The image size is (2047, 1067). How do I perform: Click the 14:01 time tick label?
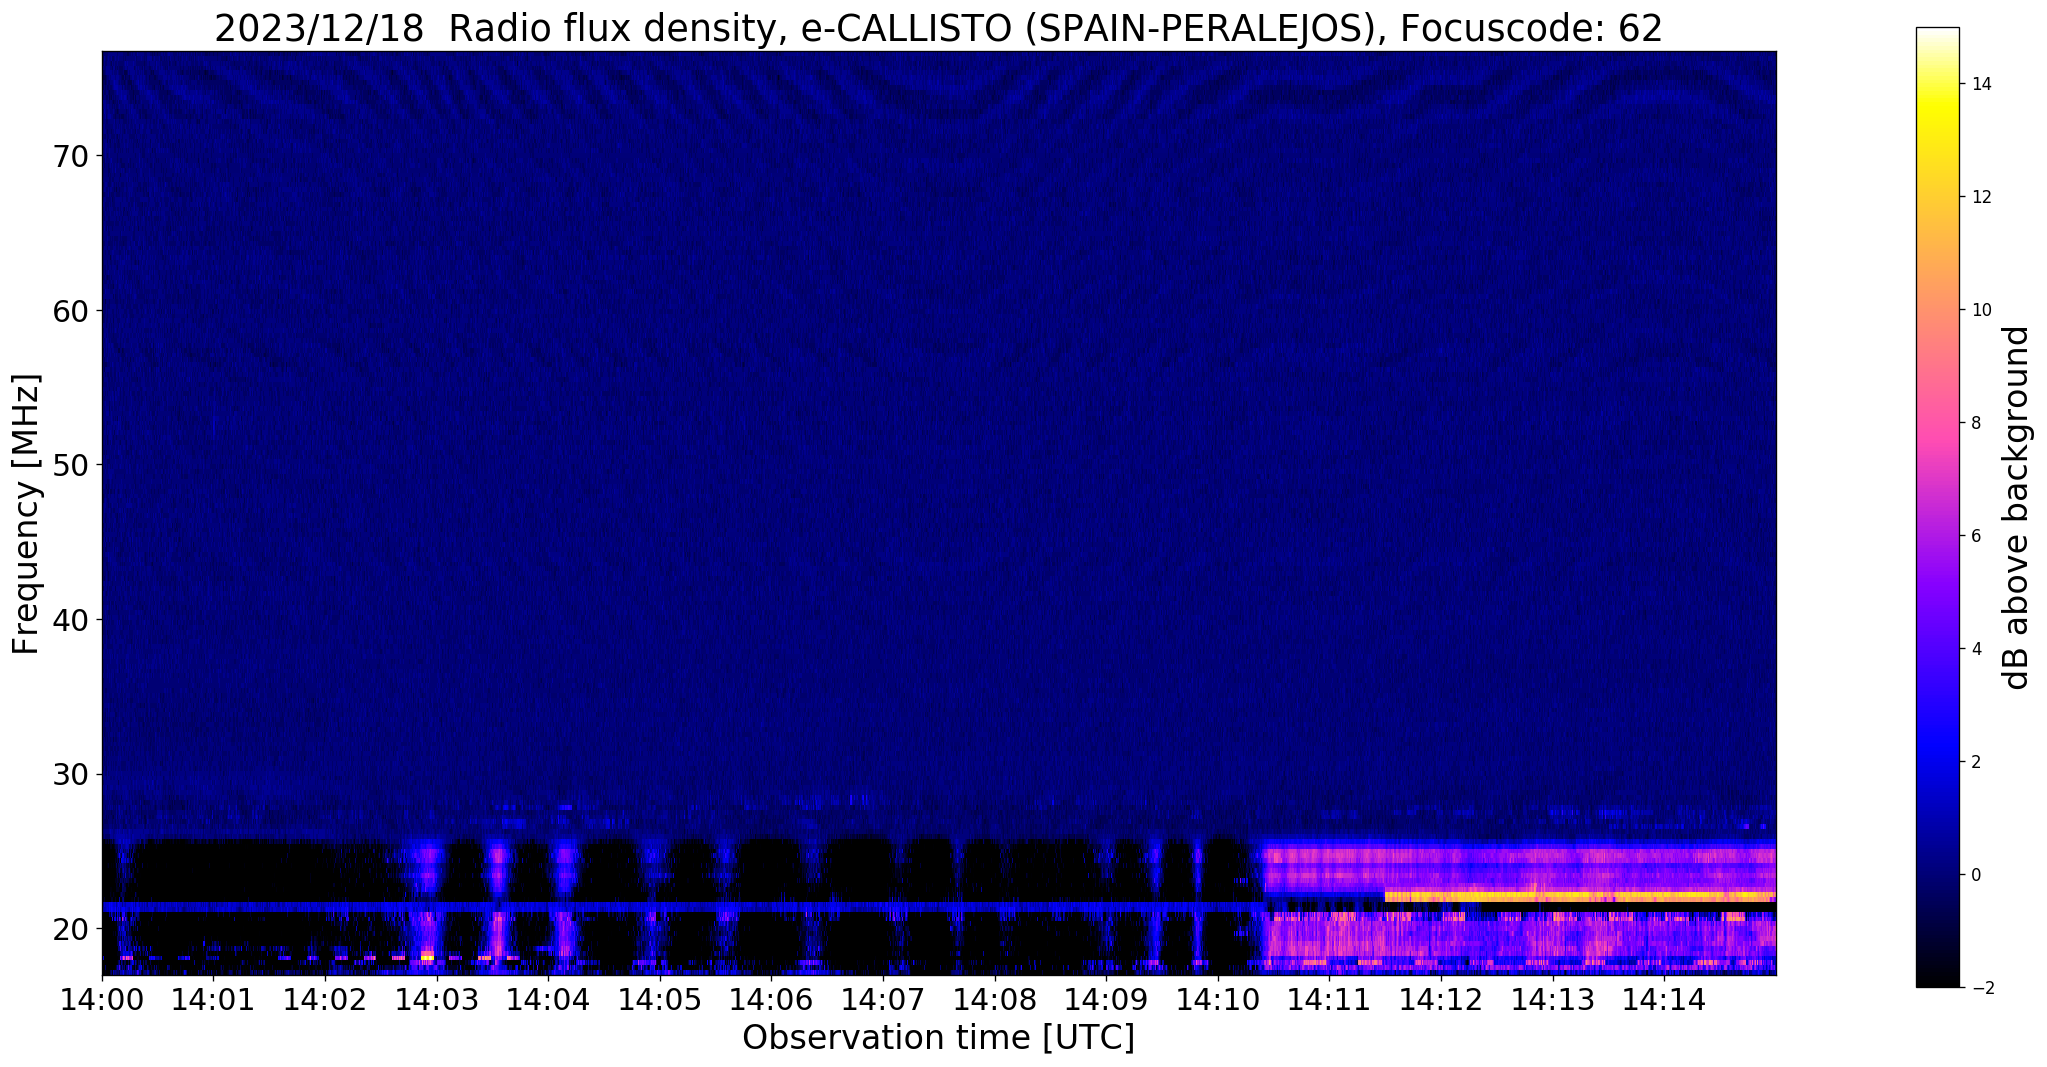[x=213, y=1000]
